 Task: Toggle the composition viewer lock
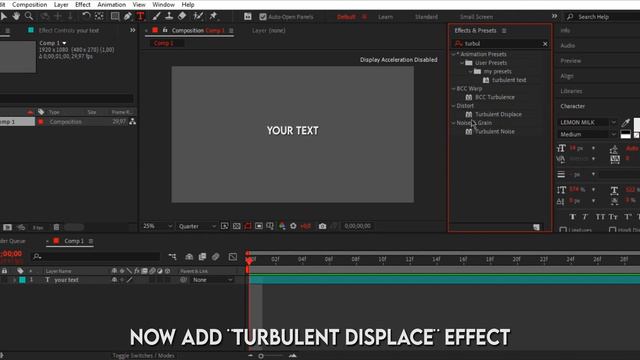pyautogui.click(x=165, y=30)
